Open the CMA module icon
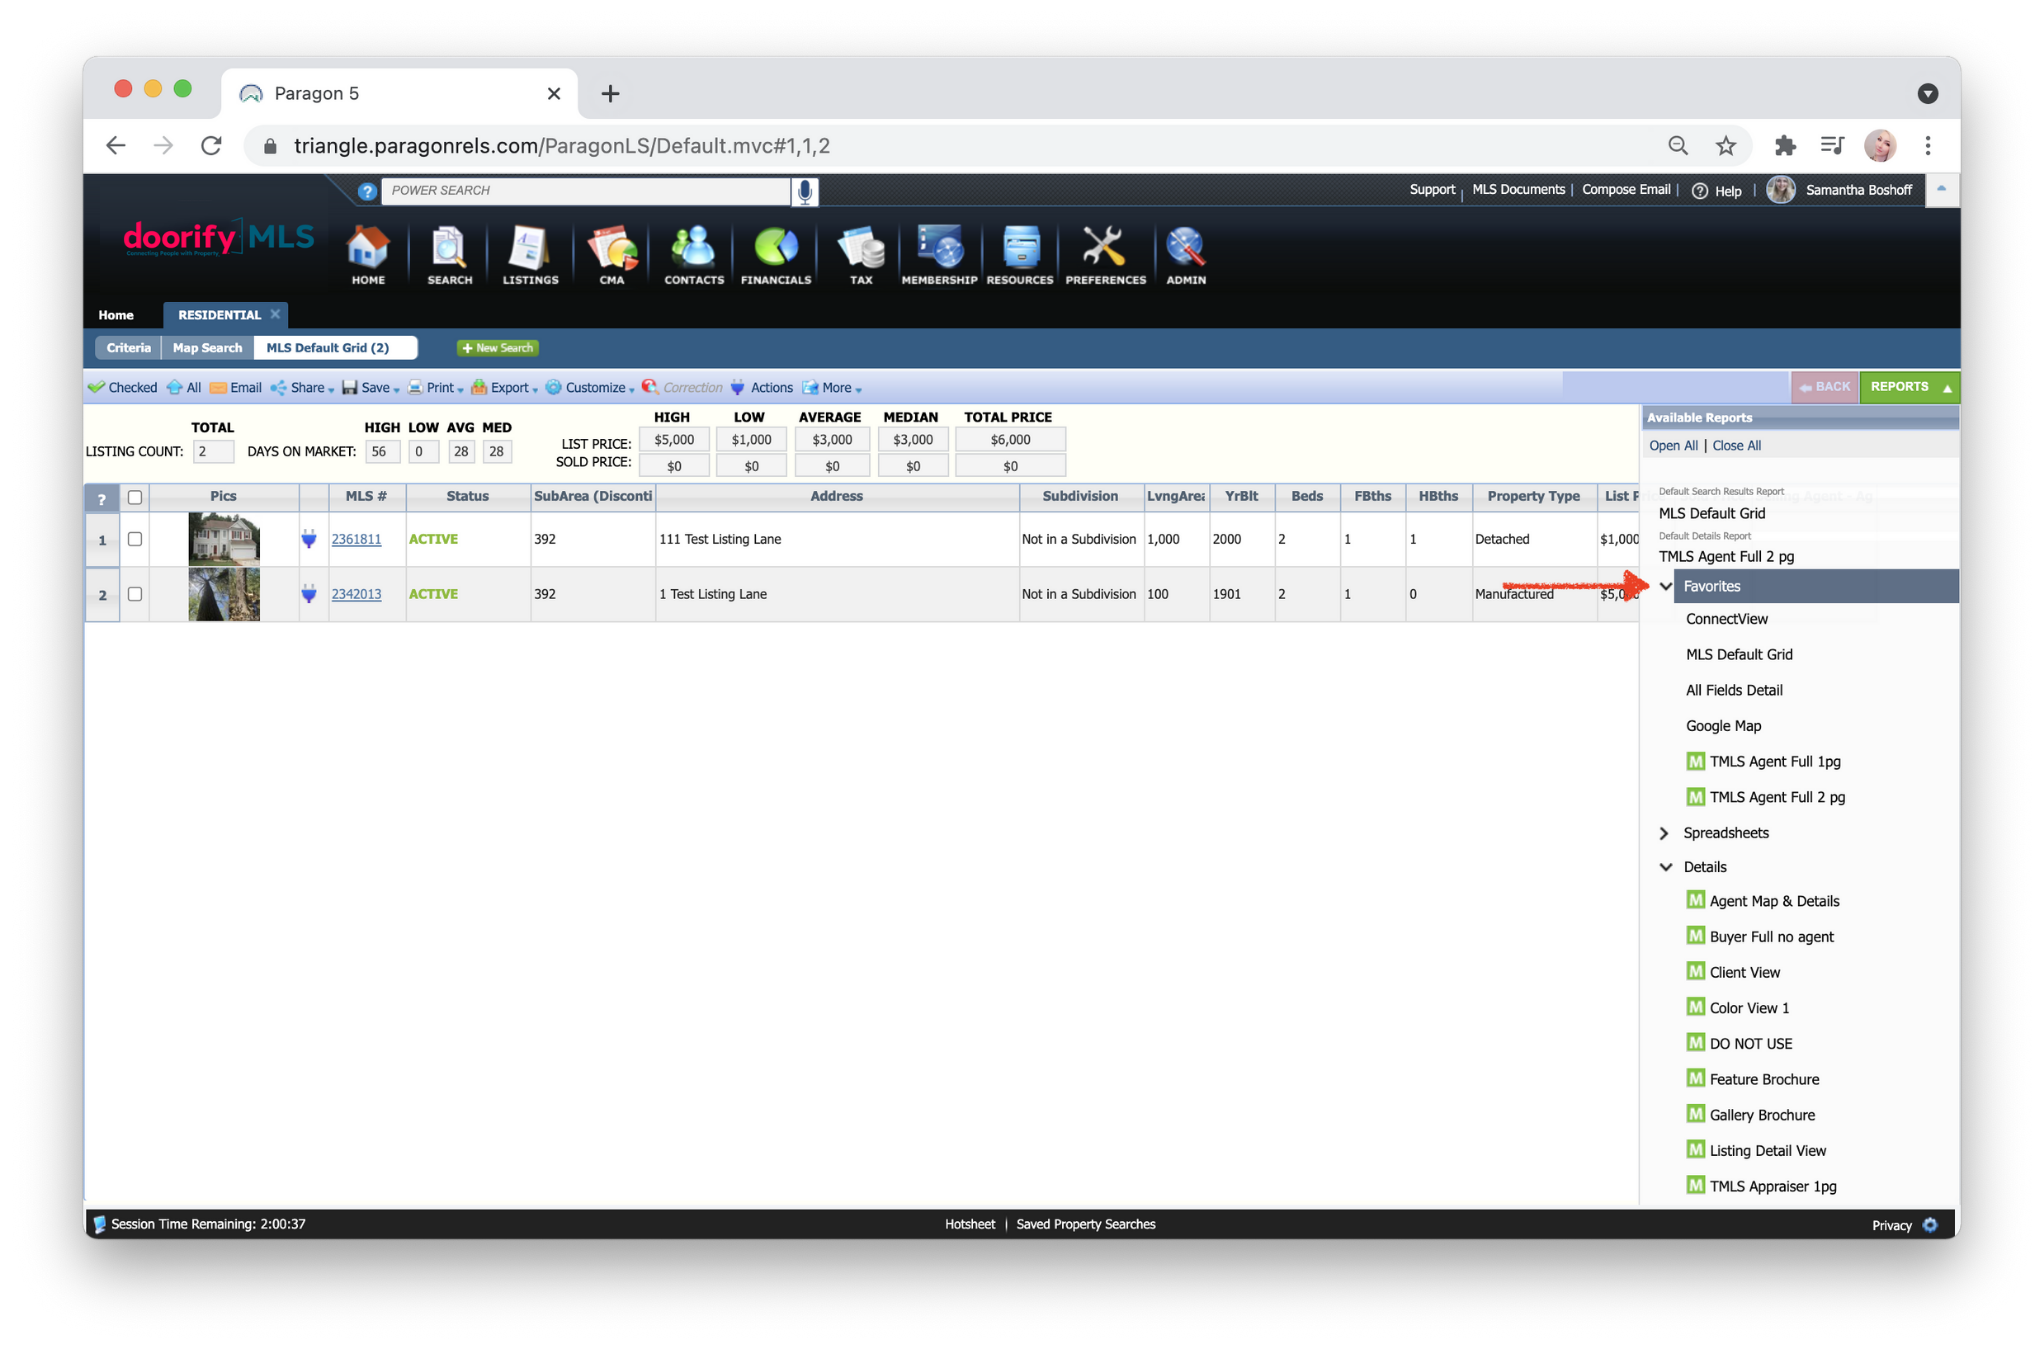This screenshot has height=1349, width=2044. pos(612,255)
